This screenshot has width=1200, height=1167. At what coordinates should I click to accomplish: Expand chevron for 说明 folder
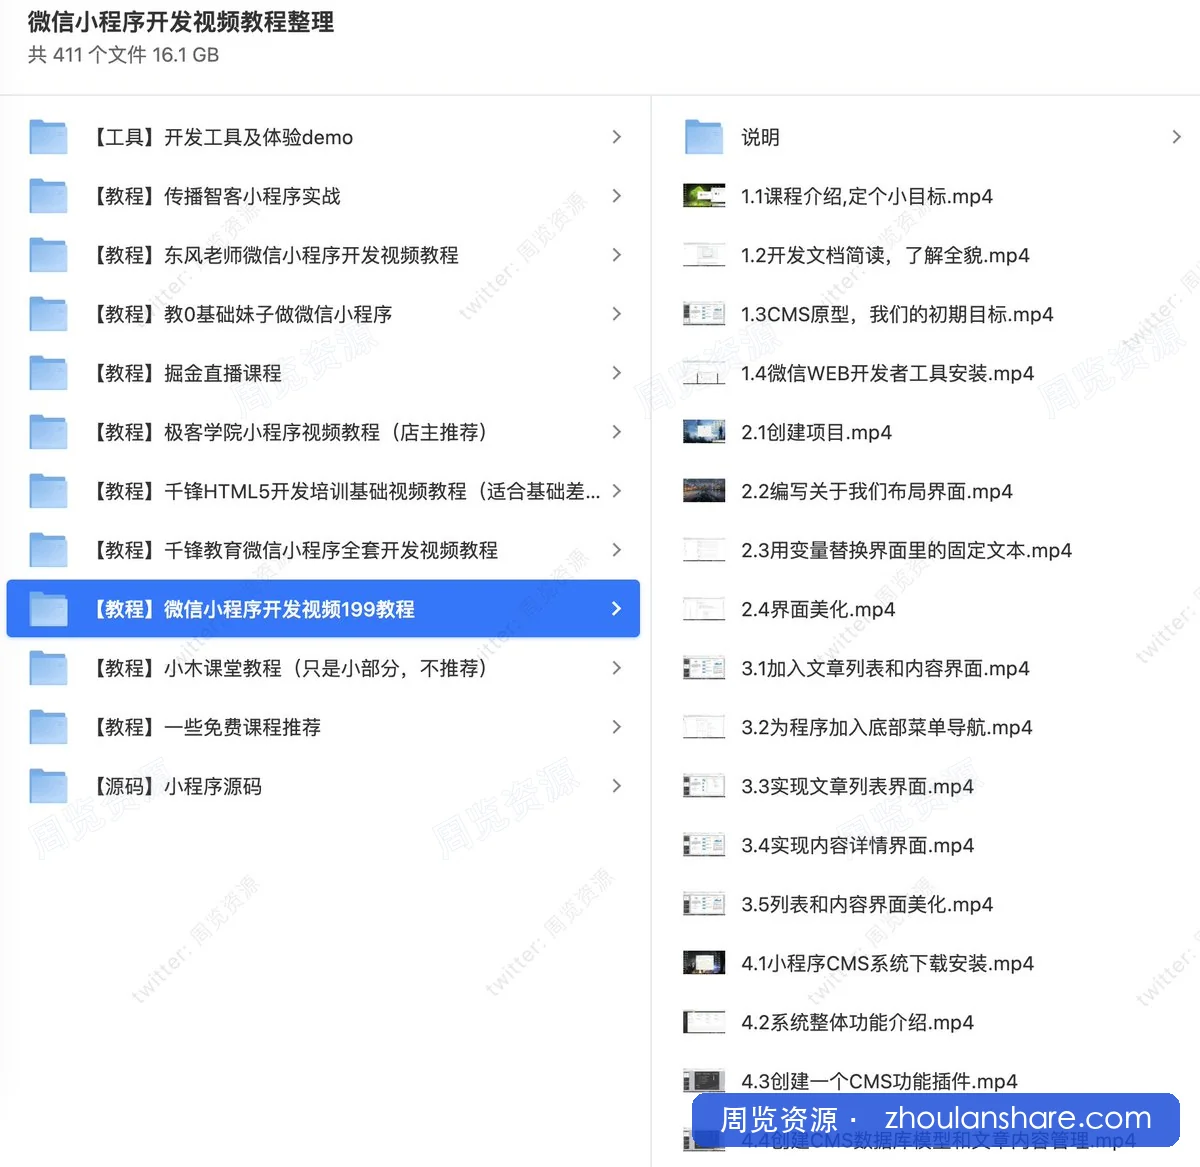pos(1176,137)
